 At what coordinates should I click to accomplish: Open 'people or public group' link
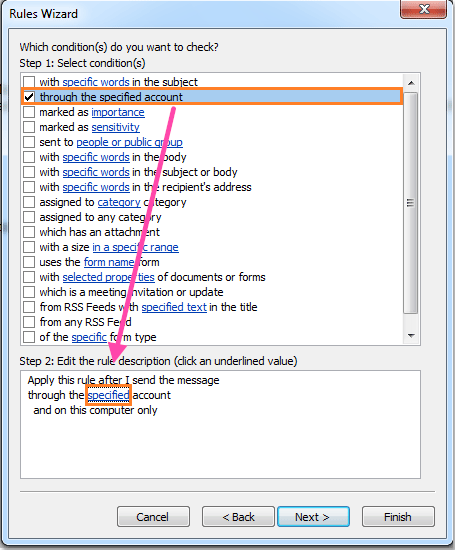pos(129,142)
